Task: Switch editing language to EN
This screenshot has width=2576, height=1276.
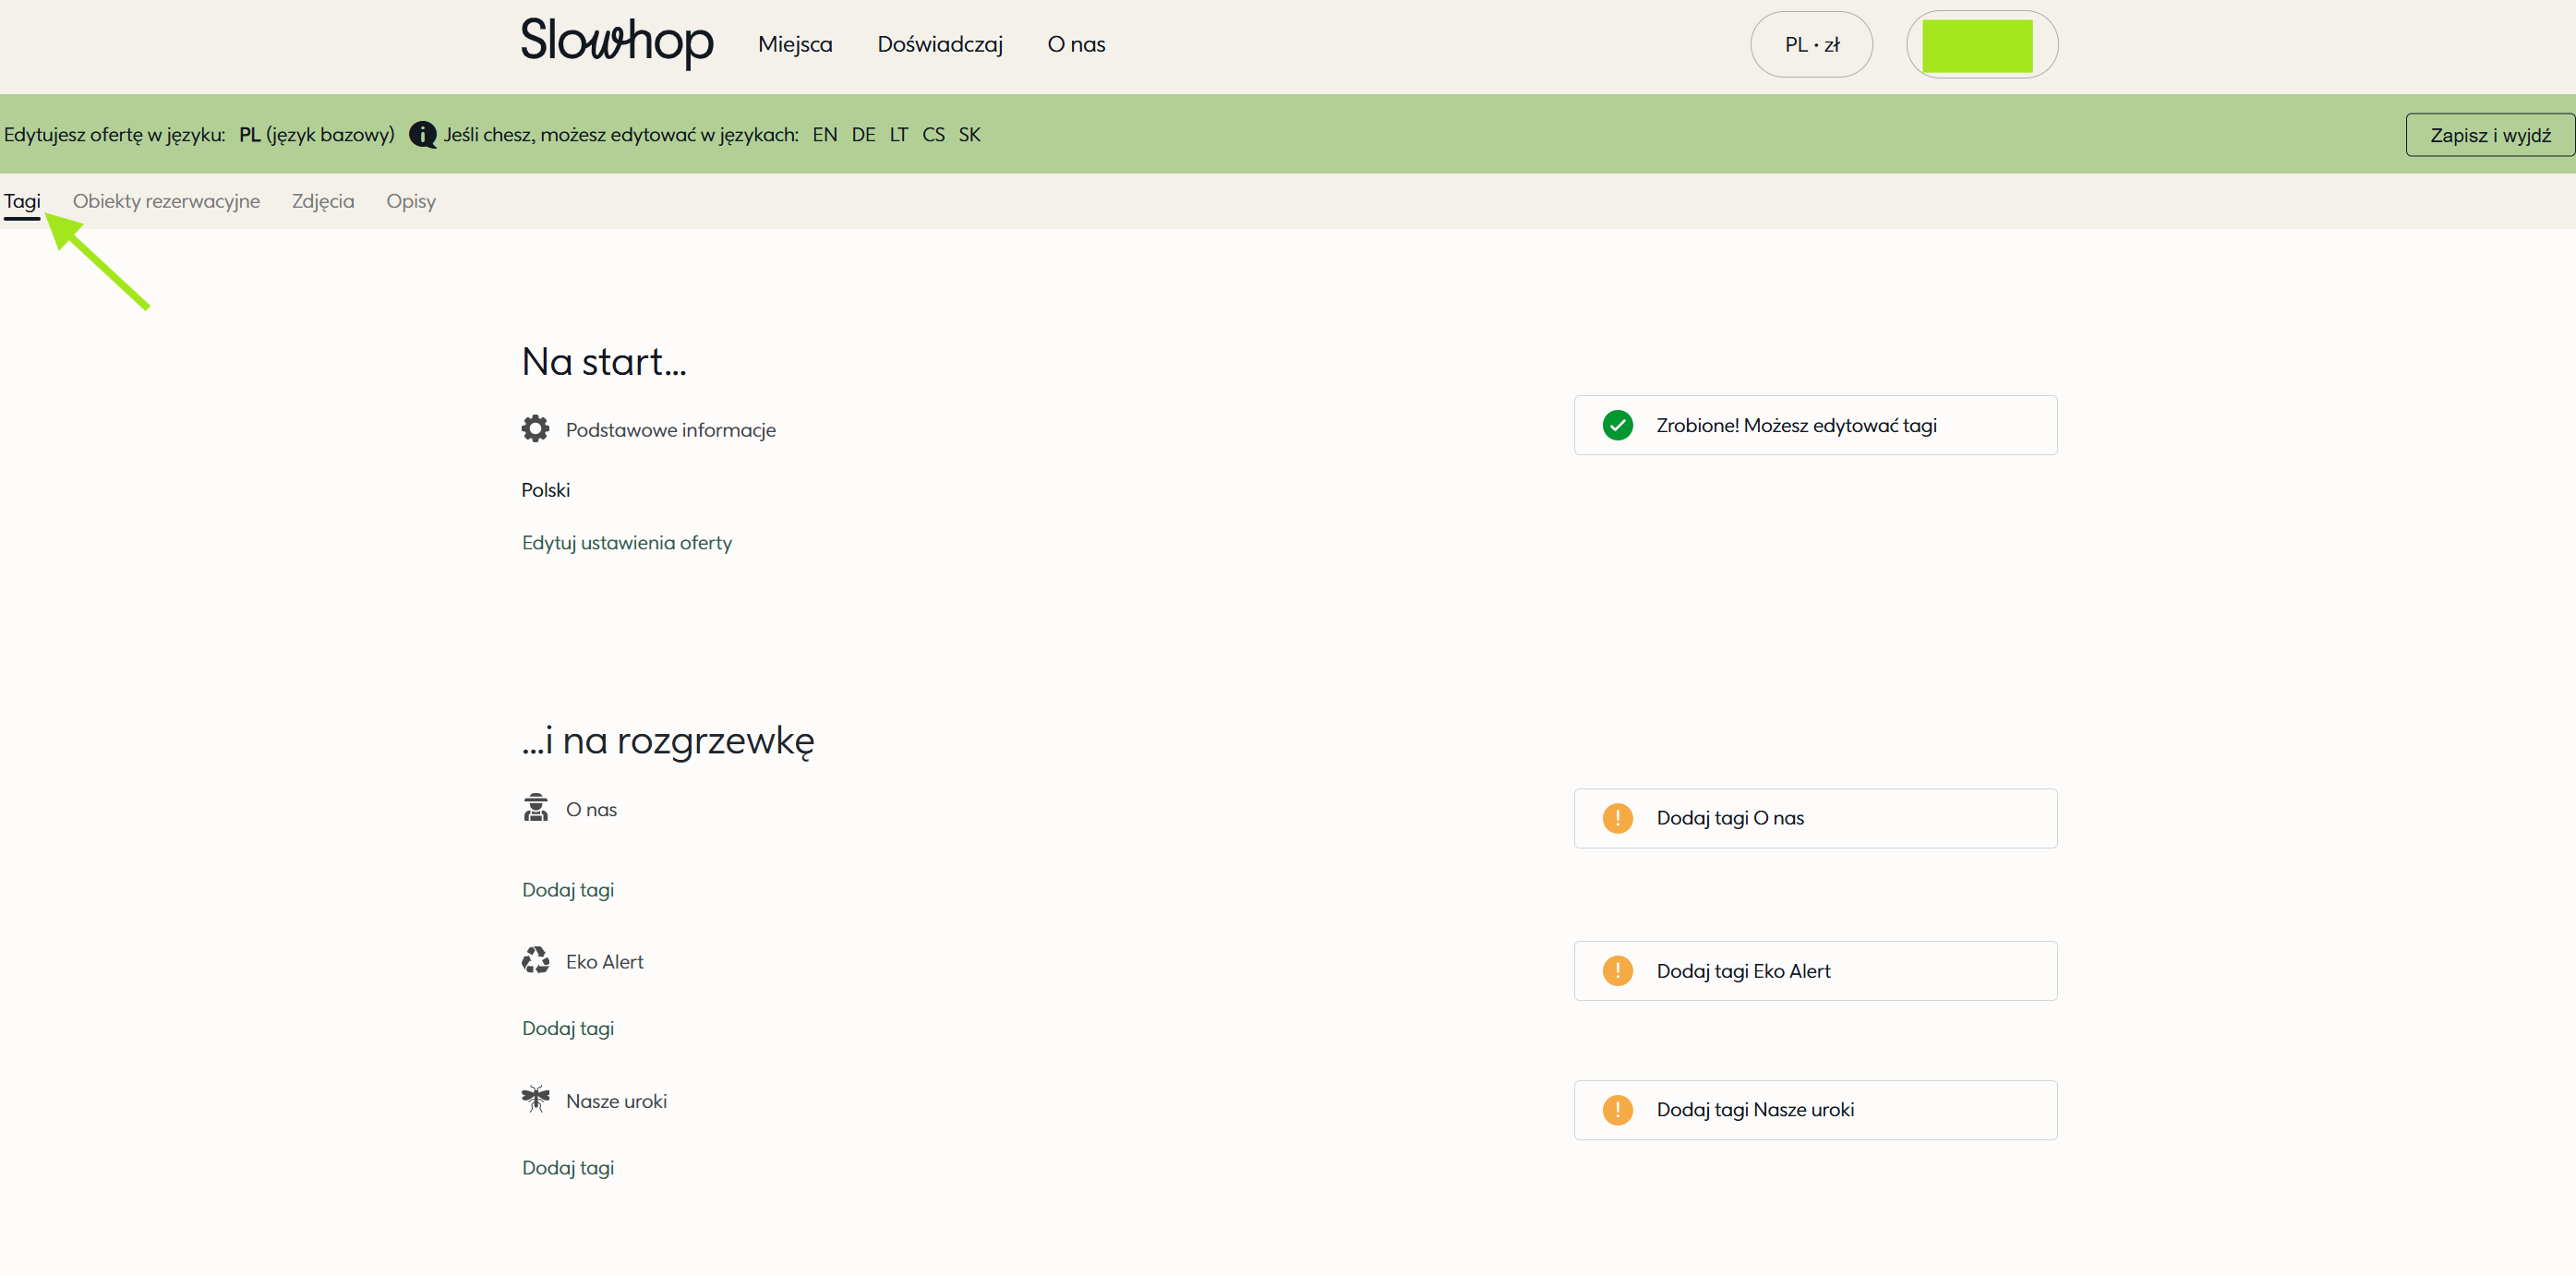Action: 824,135
